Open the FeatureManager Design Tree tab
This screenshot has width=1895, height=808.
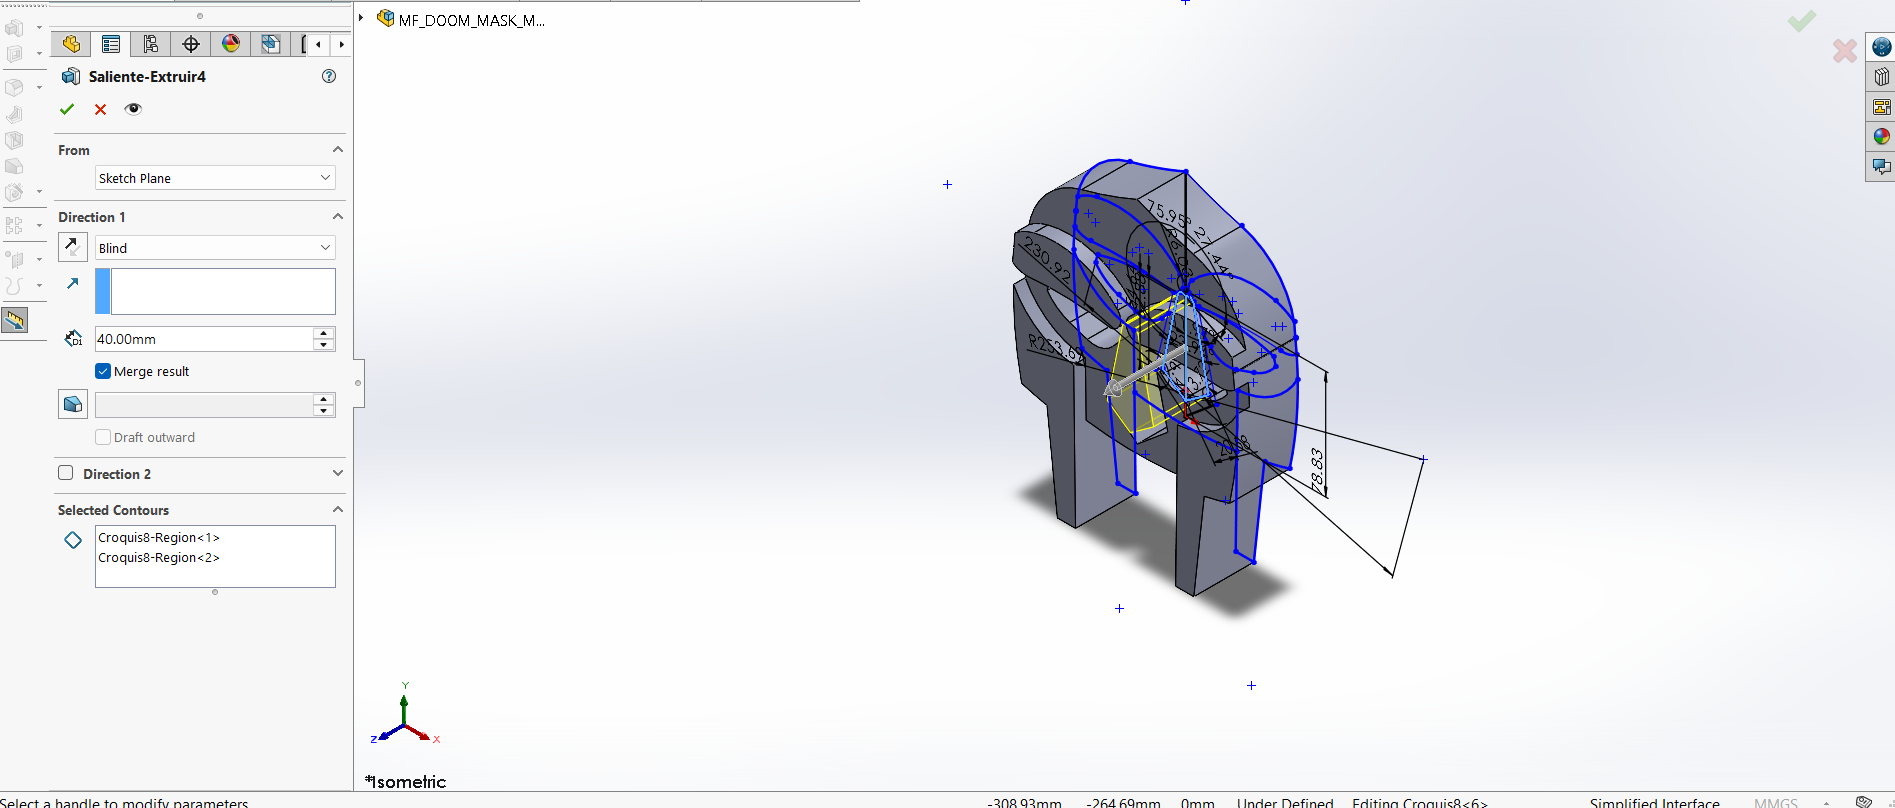click(71, 44)
